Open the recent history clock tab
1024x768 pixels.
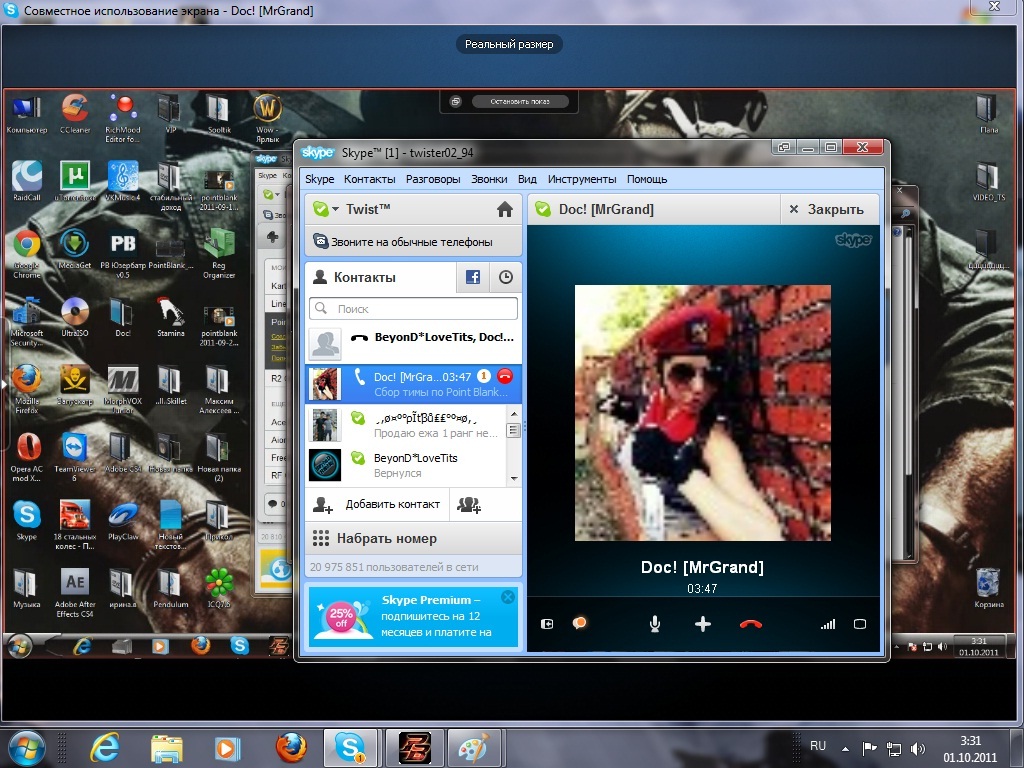tap(505, 277)
